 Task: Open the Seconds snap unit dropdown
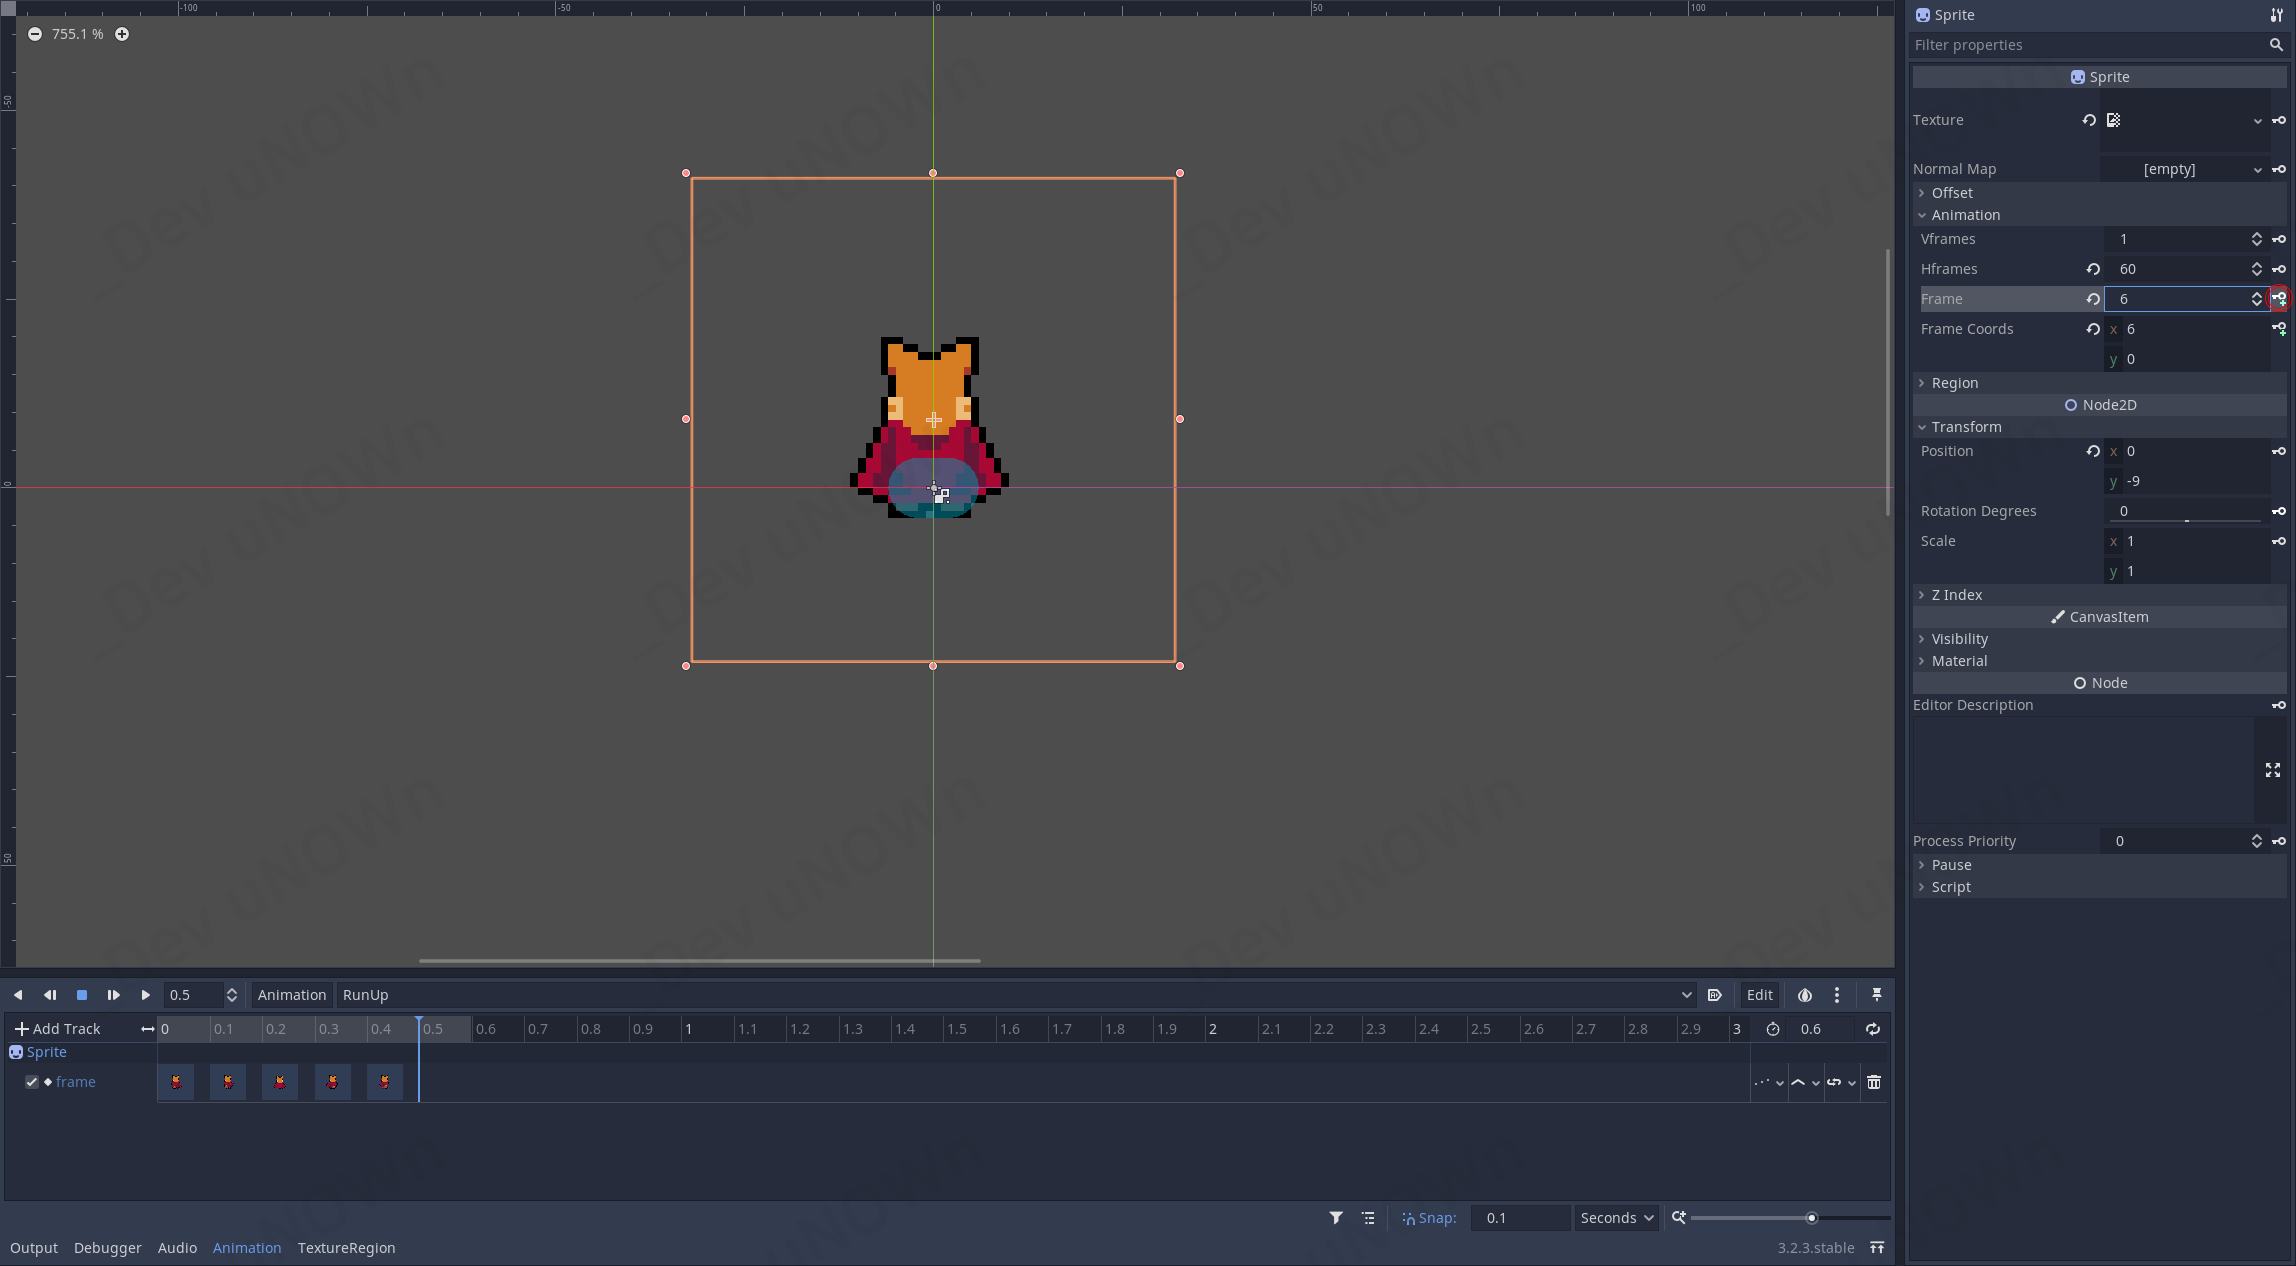tap(1616, 1218)
